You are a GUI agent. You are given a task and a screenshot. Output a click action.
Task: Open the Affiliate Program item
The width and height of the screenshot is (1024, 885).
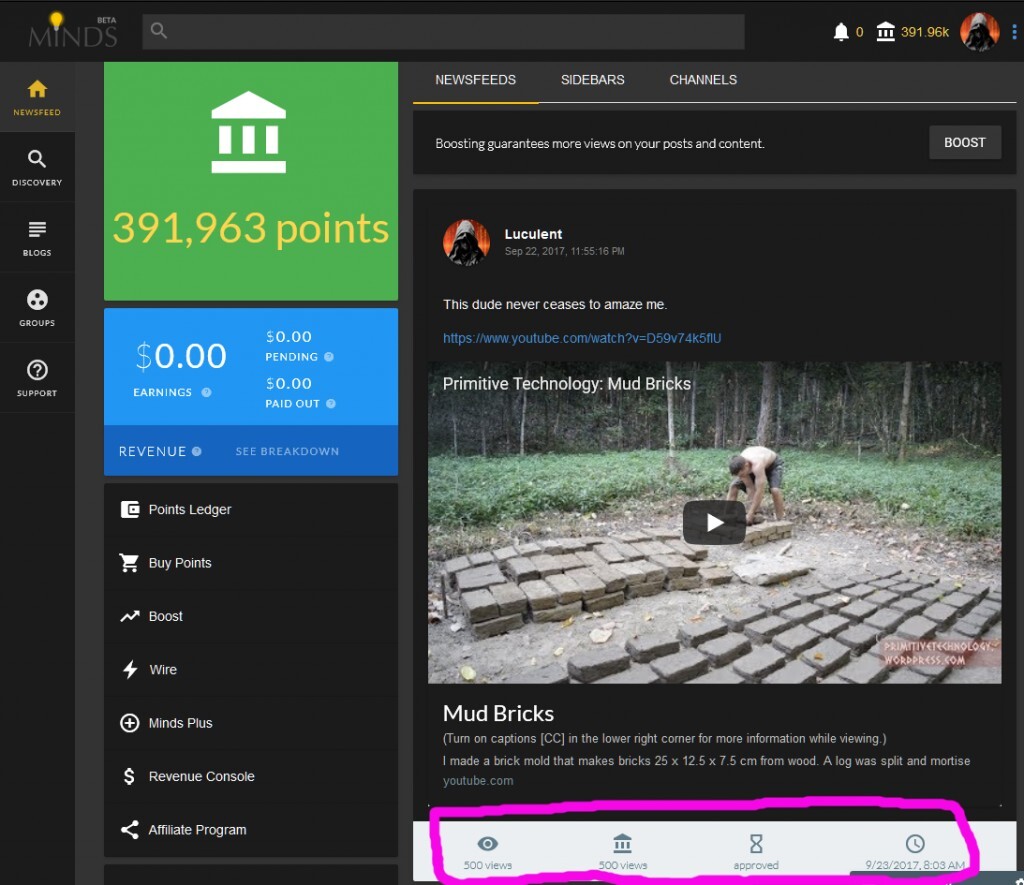[x=197, y=830]
